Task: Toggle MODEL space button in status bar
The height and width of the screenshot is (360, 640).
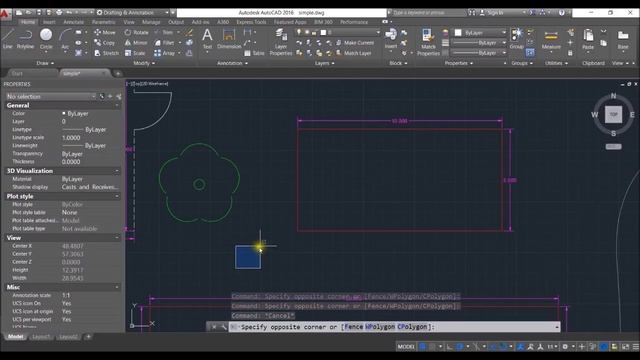Action: [406, 347]
